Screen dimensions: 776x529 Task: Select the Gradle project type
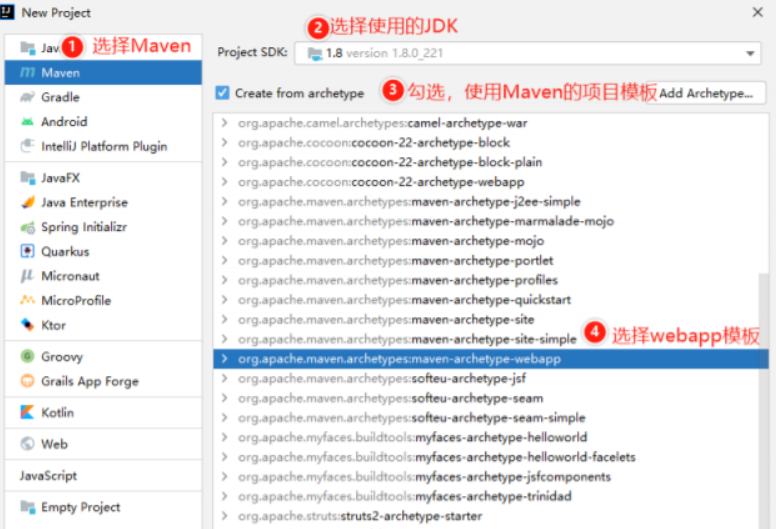click(103, 97)
